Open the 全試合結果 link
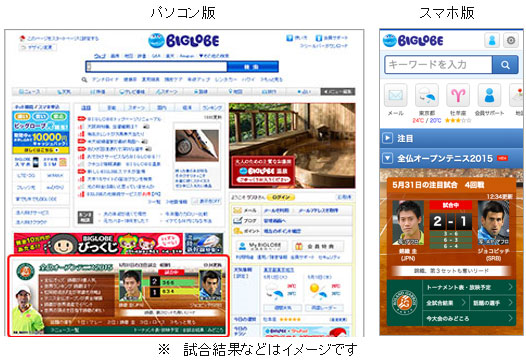526x363 pixels. point(445,303)
